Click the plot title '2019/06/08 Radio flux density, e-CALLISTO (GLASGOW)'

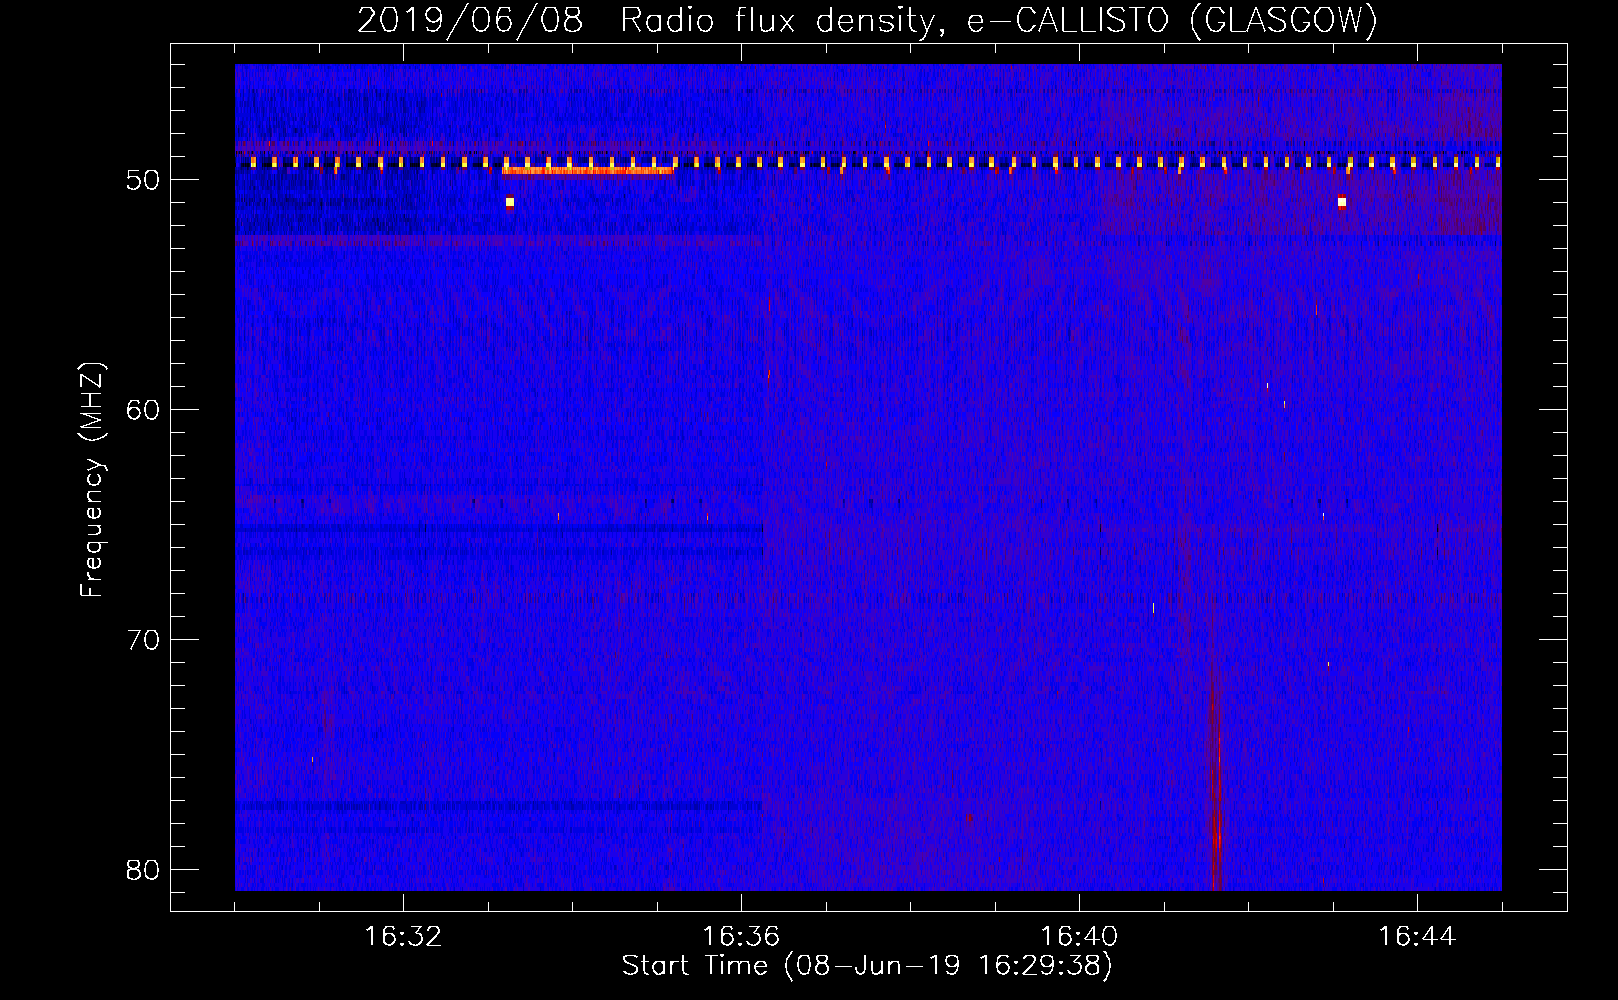click(868, 20)
